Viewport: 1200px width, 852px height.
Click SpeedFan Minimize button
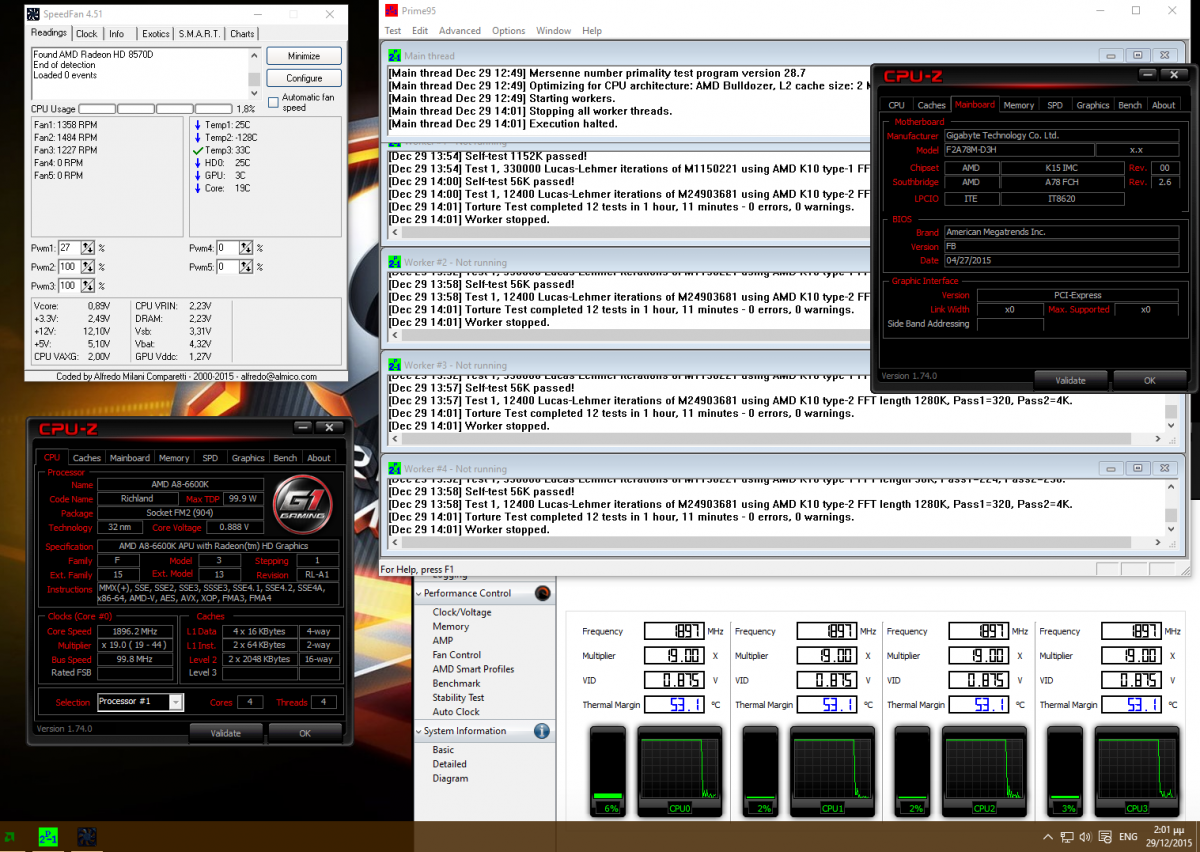click(x=304, y=56)
